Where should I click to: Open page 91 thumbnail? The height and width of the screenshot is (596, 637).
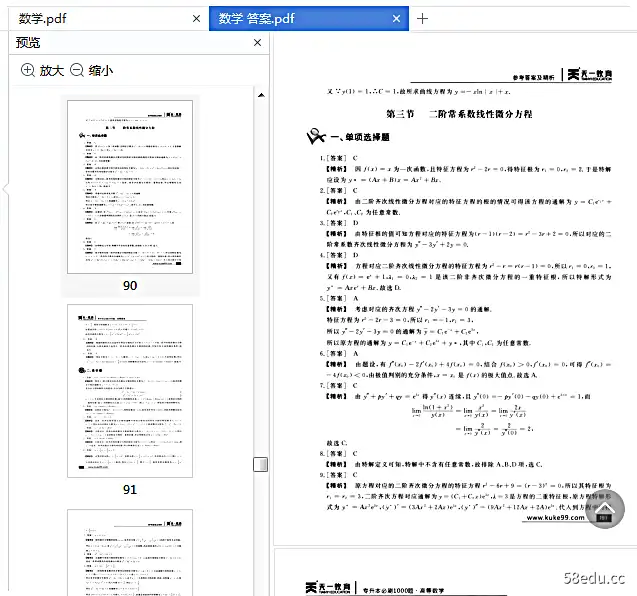coord(130,391)
